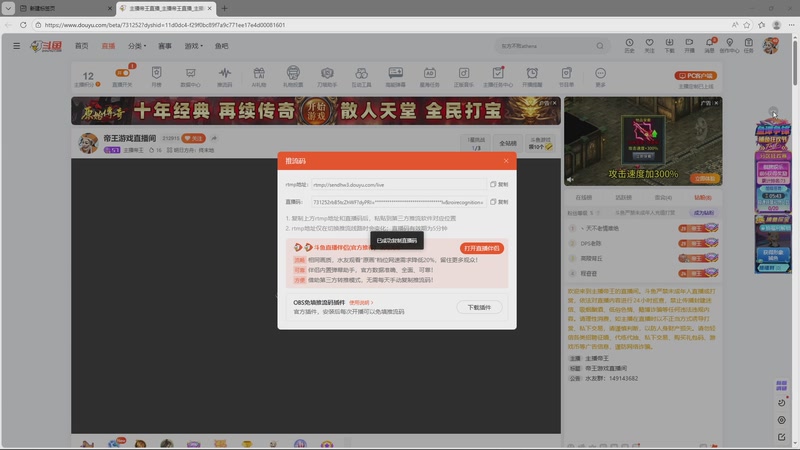Viewport: 800px width, 450px height.
Task: Click the 下载插件 button
Action: (x=479, y=307)
